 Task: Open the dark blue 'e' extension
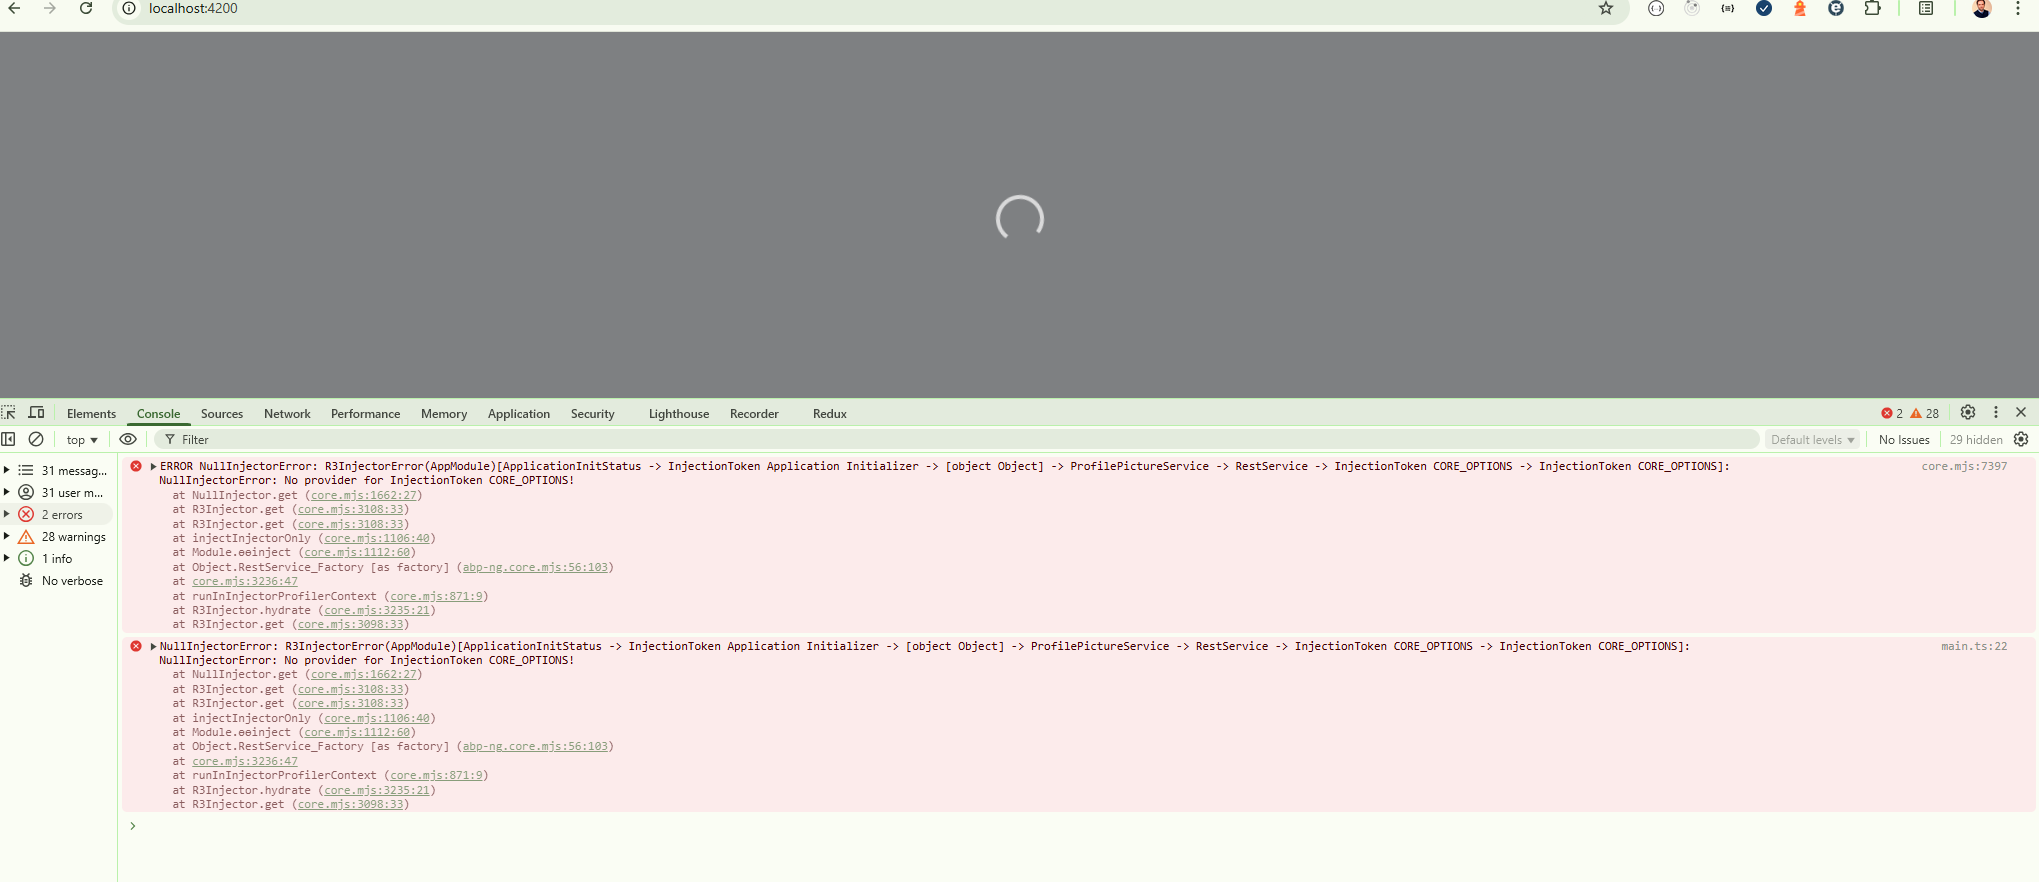pyautogui.click(x=1836, y=8)
